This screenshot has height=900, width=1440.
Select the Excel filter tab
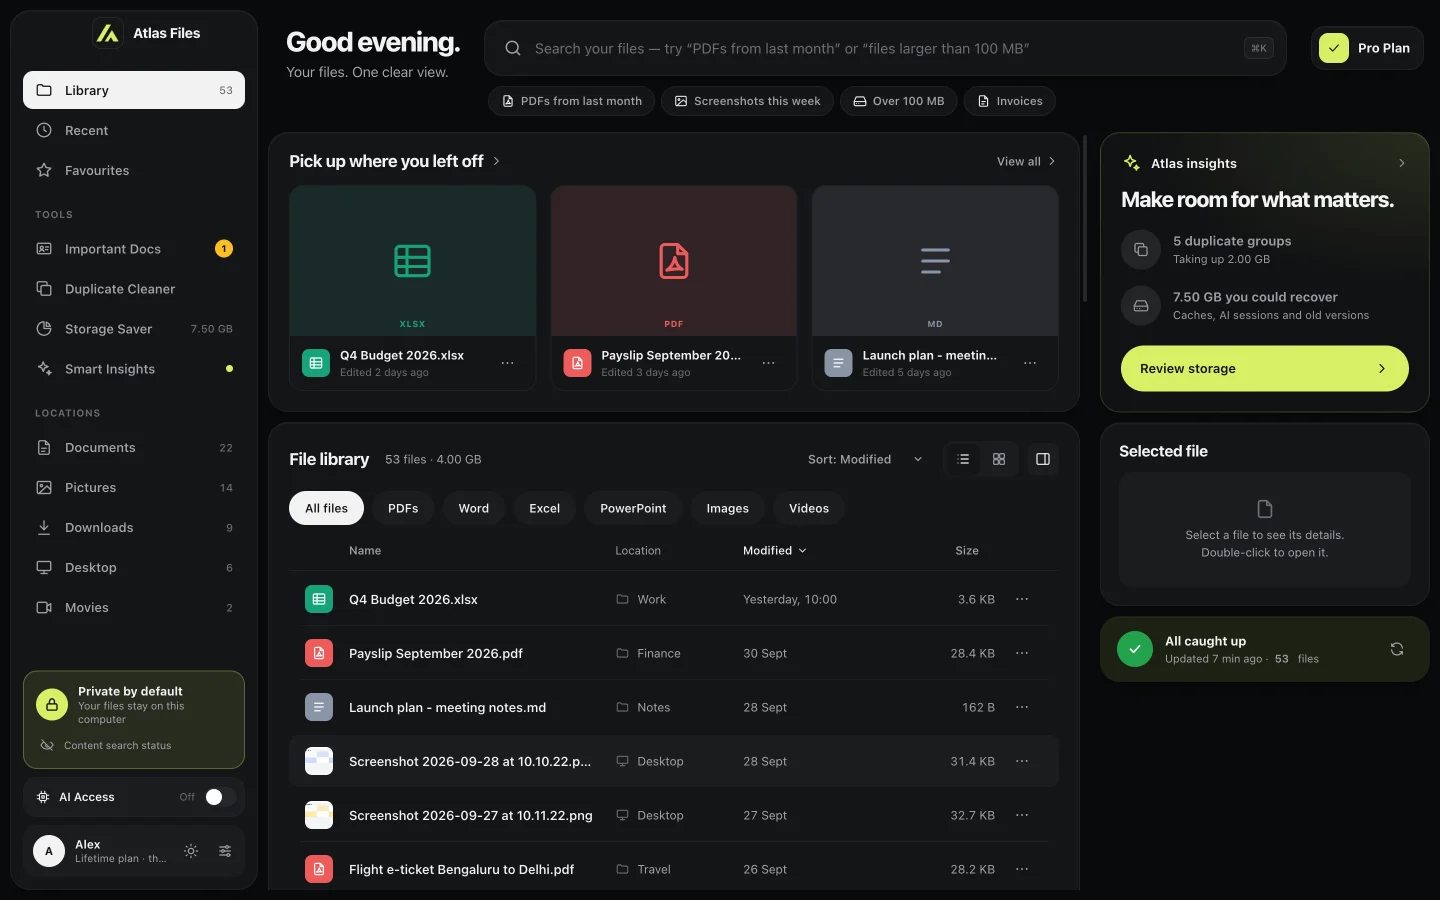tap(545, 508)
